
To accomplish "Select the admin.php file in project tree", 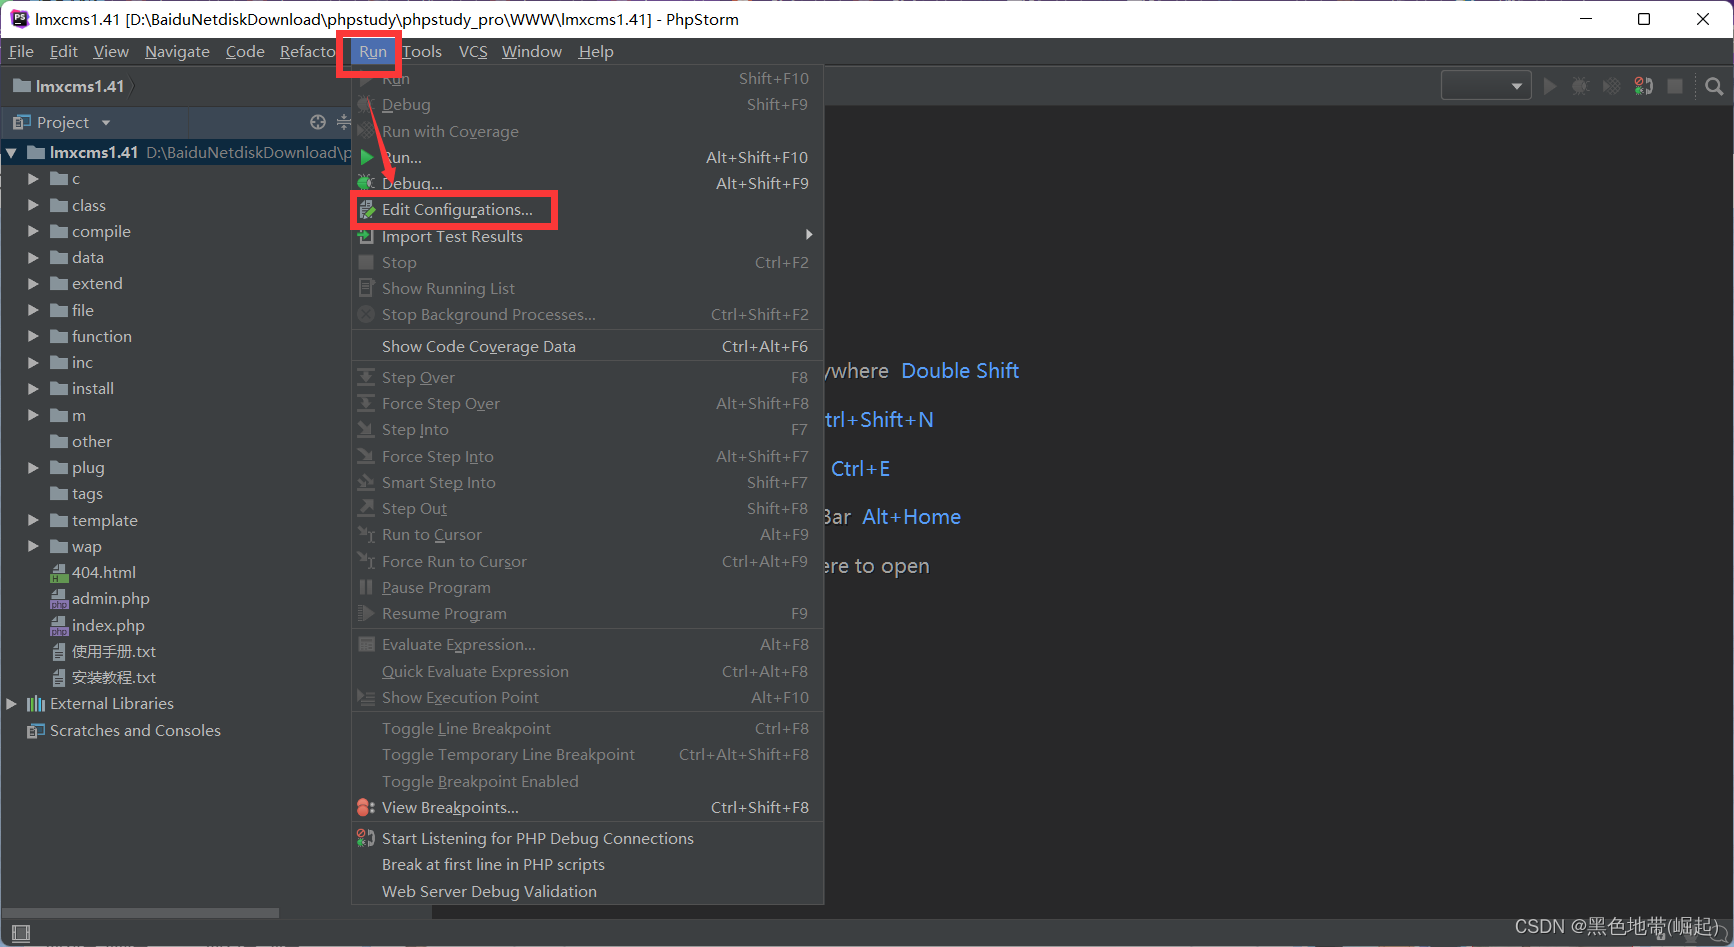I will [x=110, y=598].
